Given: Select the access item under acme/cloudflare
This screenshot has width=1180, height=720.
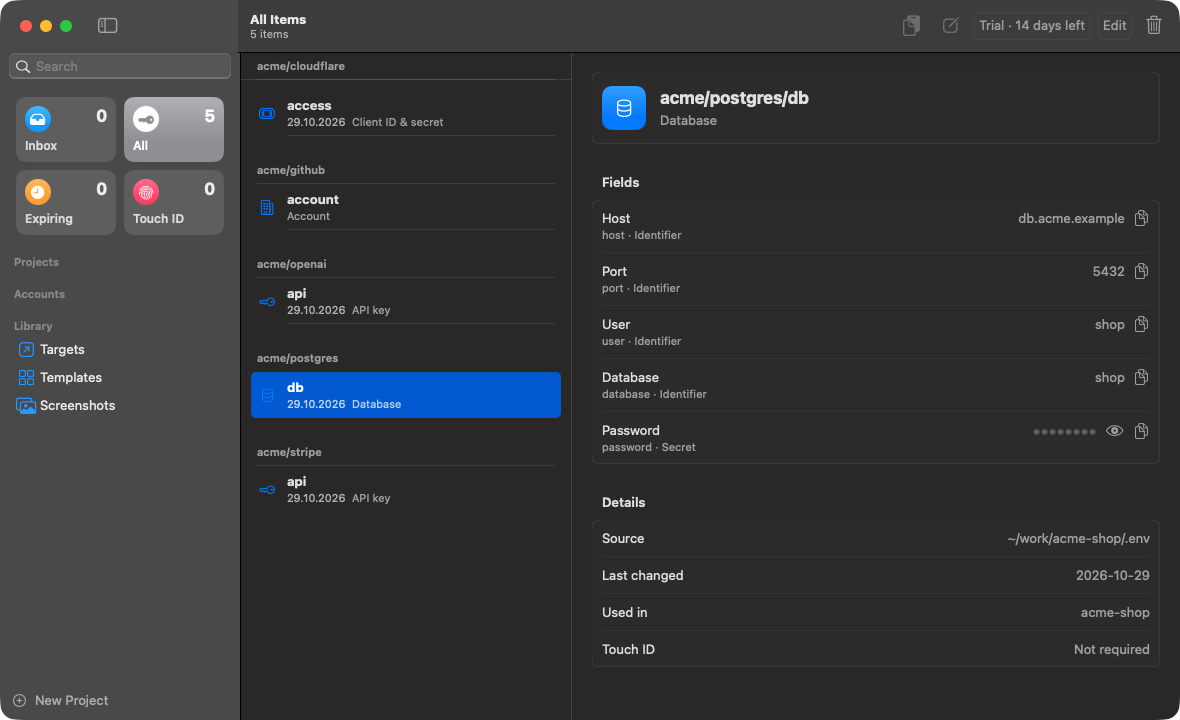Looking at the screenshot, I should [406, 113].
